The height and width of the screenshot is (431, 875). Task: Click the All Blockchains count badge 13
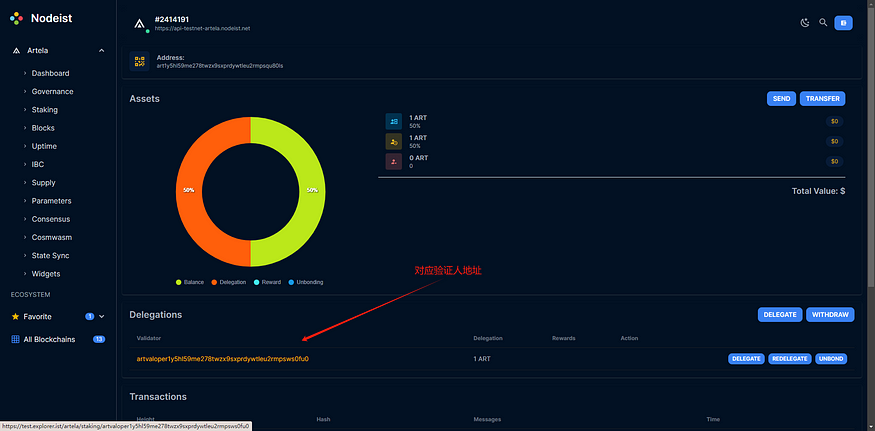point(99,339)
